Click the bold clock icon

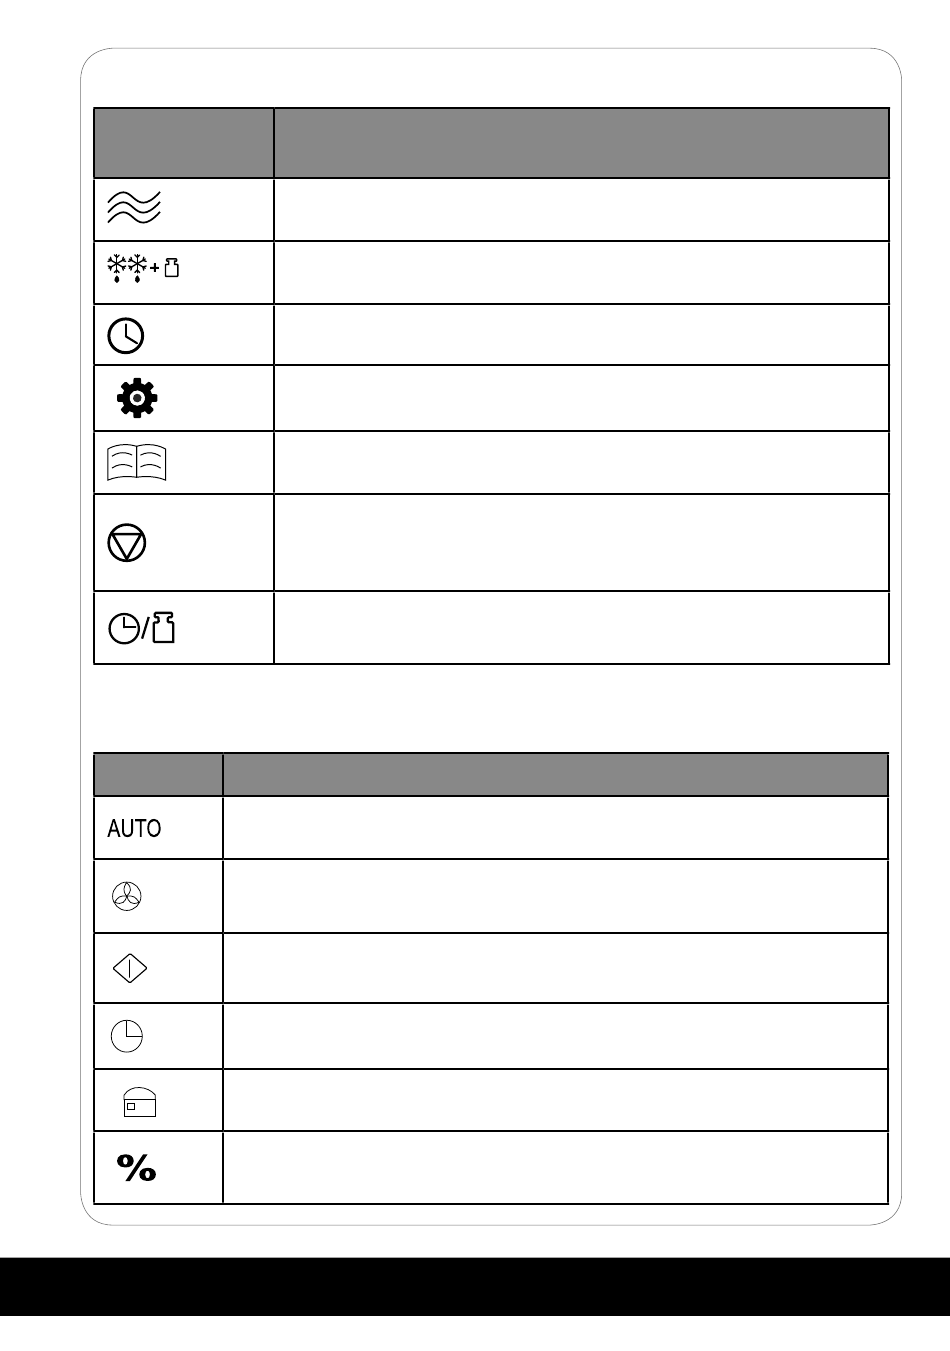click(x=126, y=335)
